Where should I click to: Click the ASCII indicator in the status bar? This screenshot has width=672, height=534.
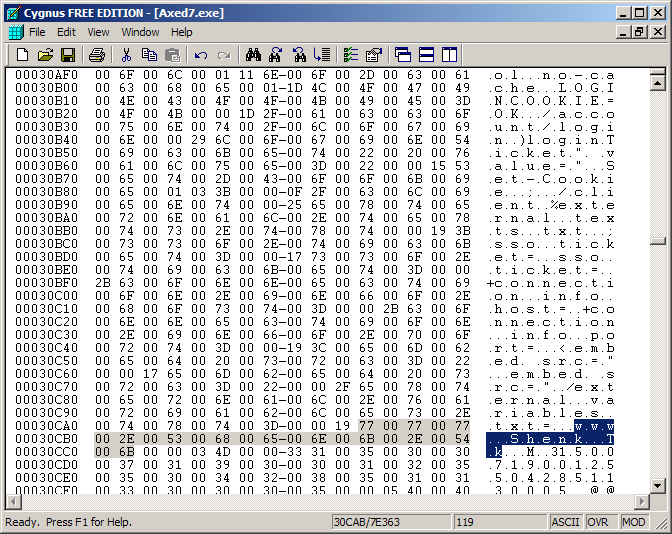click(566, 522)
